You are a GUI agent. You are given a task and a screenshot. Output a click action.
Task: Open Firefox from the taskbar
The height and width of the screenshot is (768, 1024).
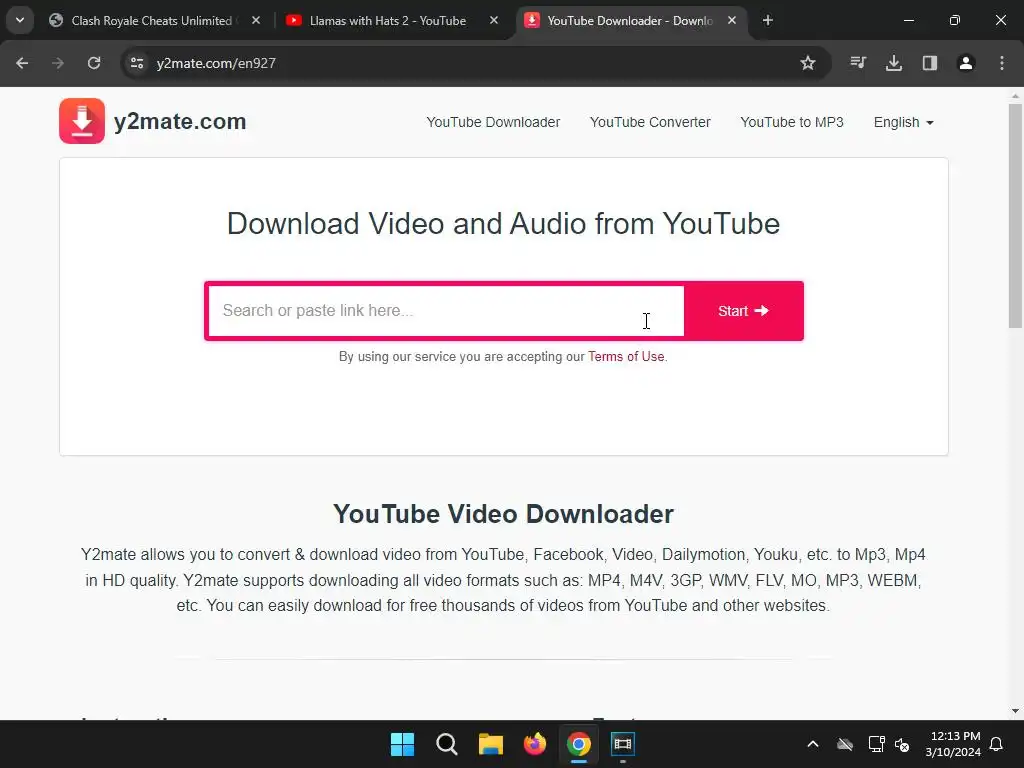(x=535, y=744)
